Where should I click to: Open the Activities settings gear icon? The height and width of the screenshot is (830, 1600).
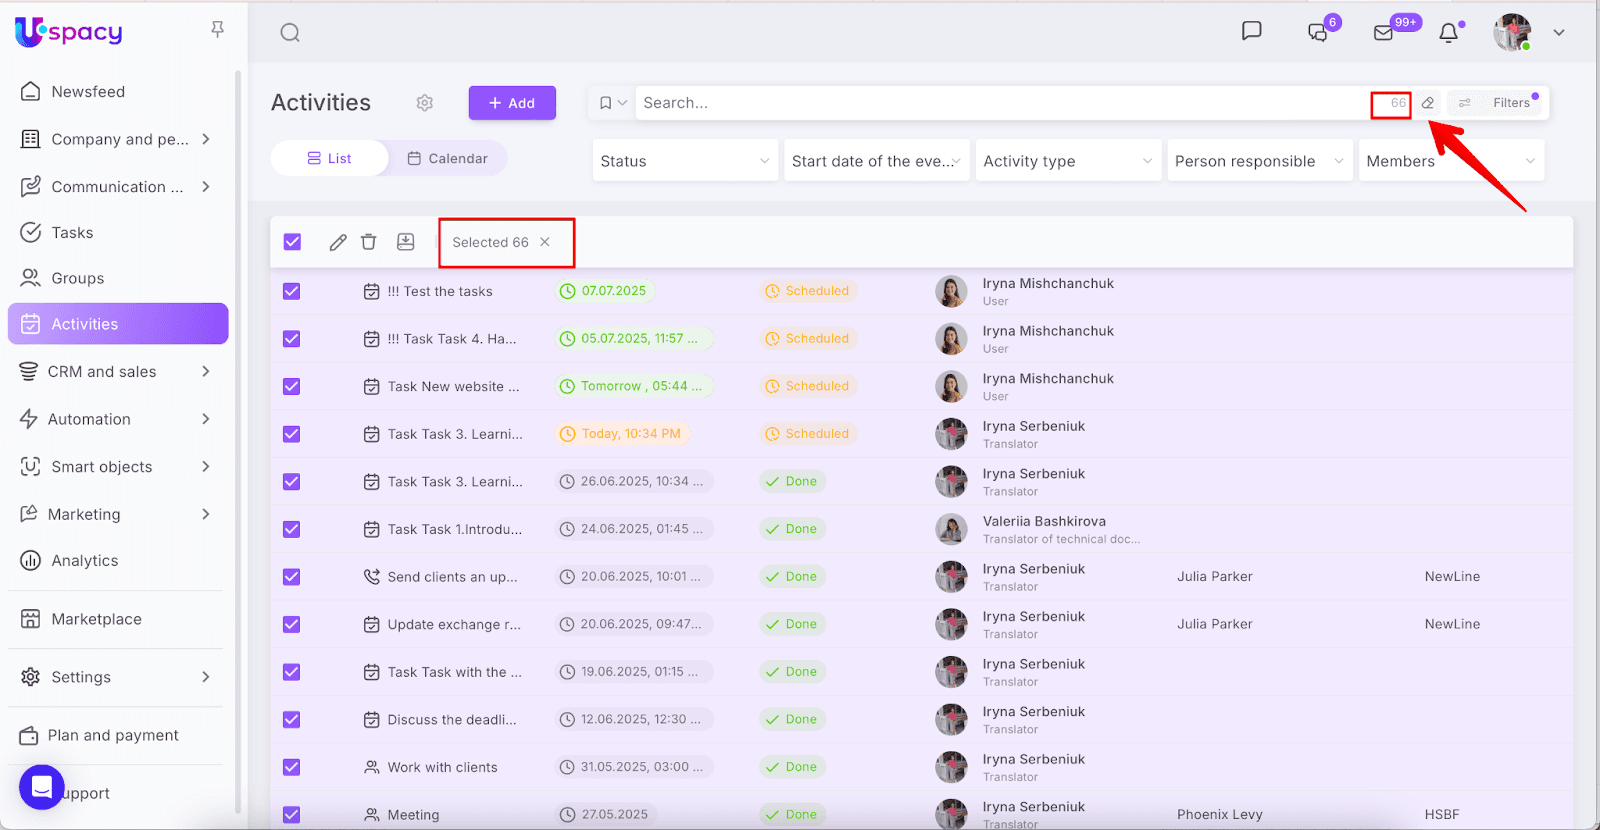pos(425,103)
